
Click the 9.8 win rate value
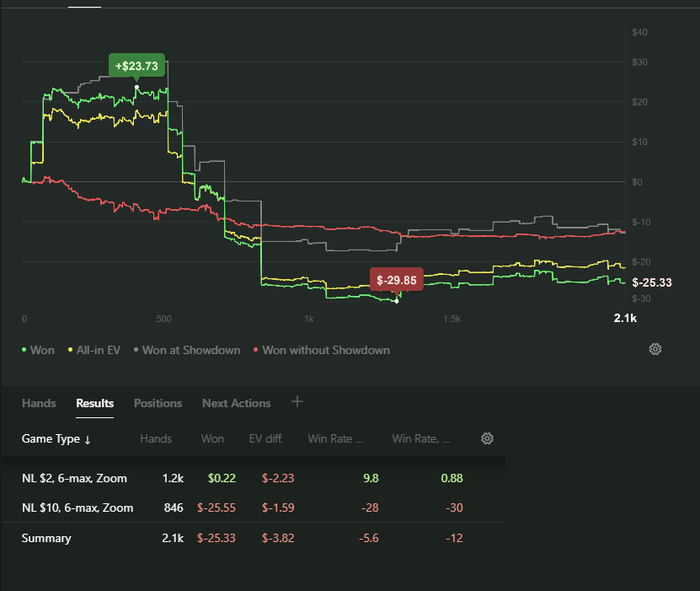tap(371, 478)
